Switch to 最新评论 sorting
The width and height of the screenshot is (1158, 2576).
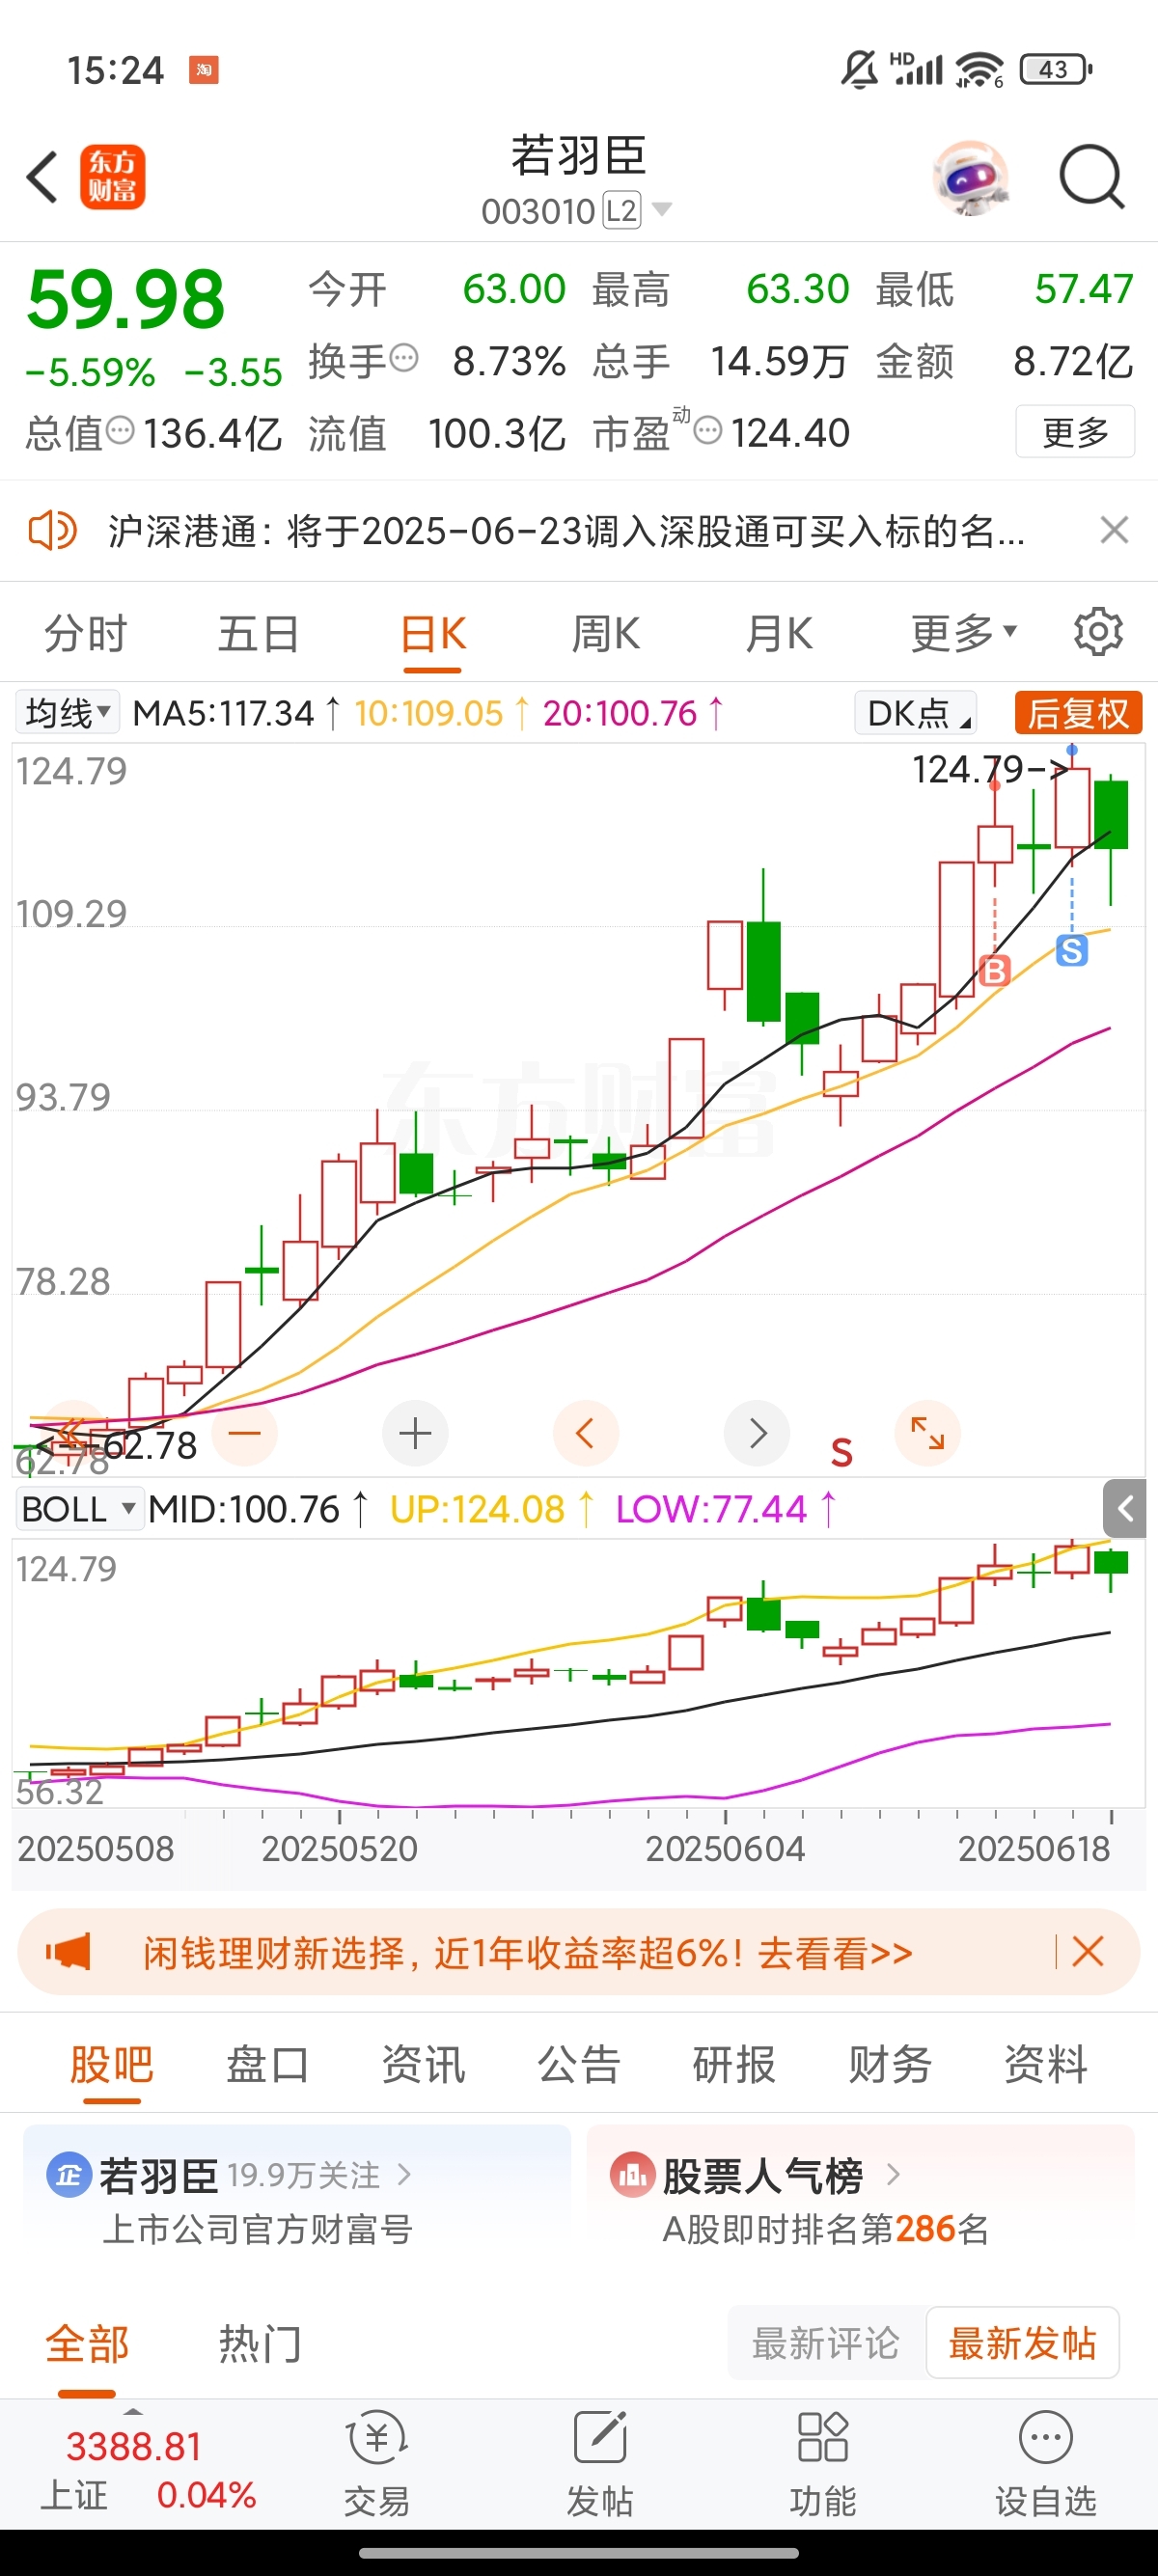[825, 2343]
